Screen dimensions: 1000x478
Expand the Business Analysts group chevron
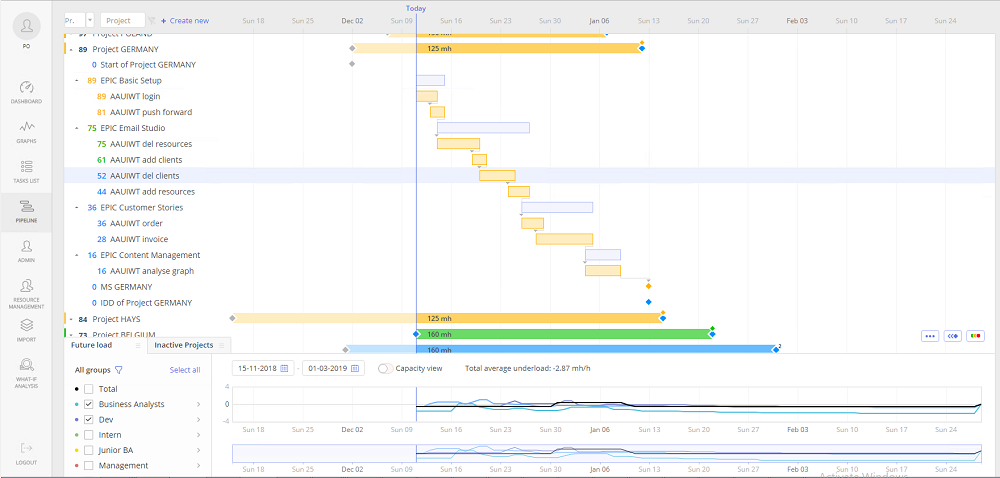click(198, 404)
